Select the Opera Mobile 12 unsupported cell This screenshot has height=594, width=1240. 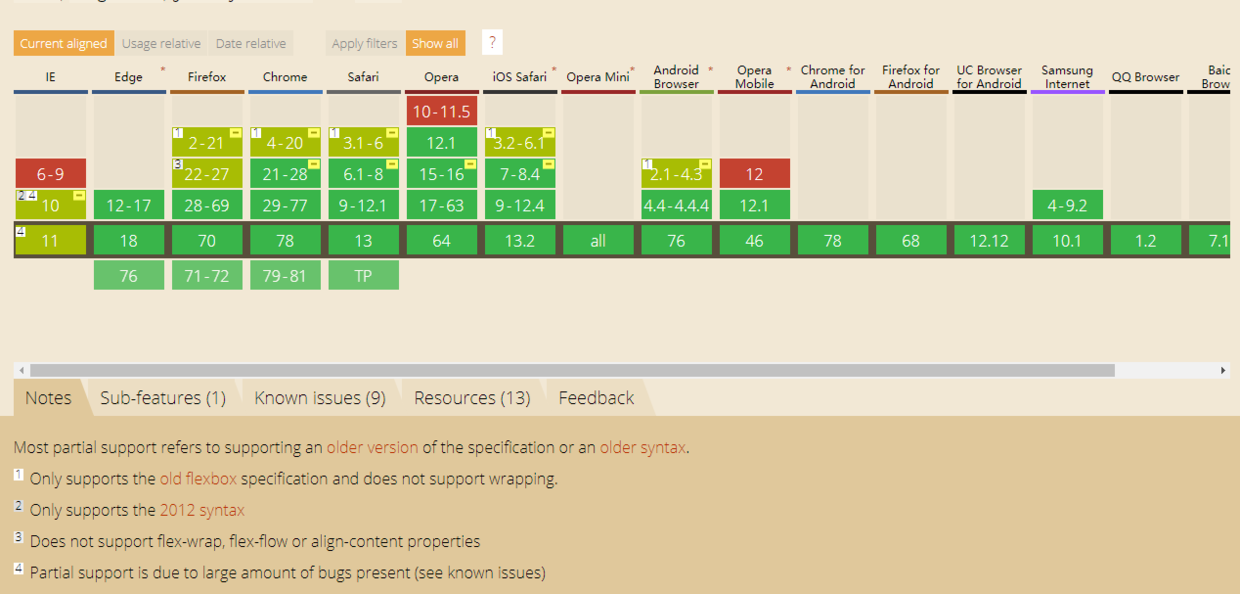click(x=754, y=174)
